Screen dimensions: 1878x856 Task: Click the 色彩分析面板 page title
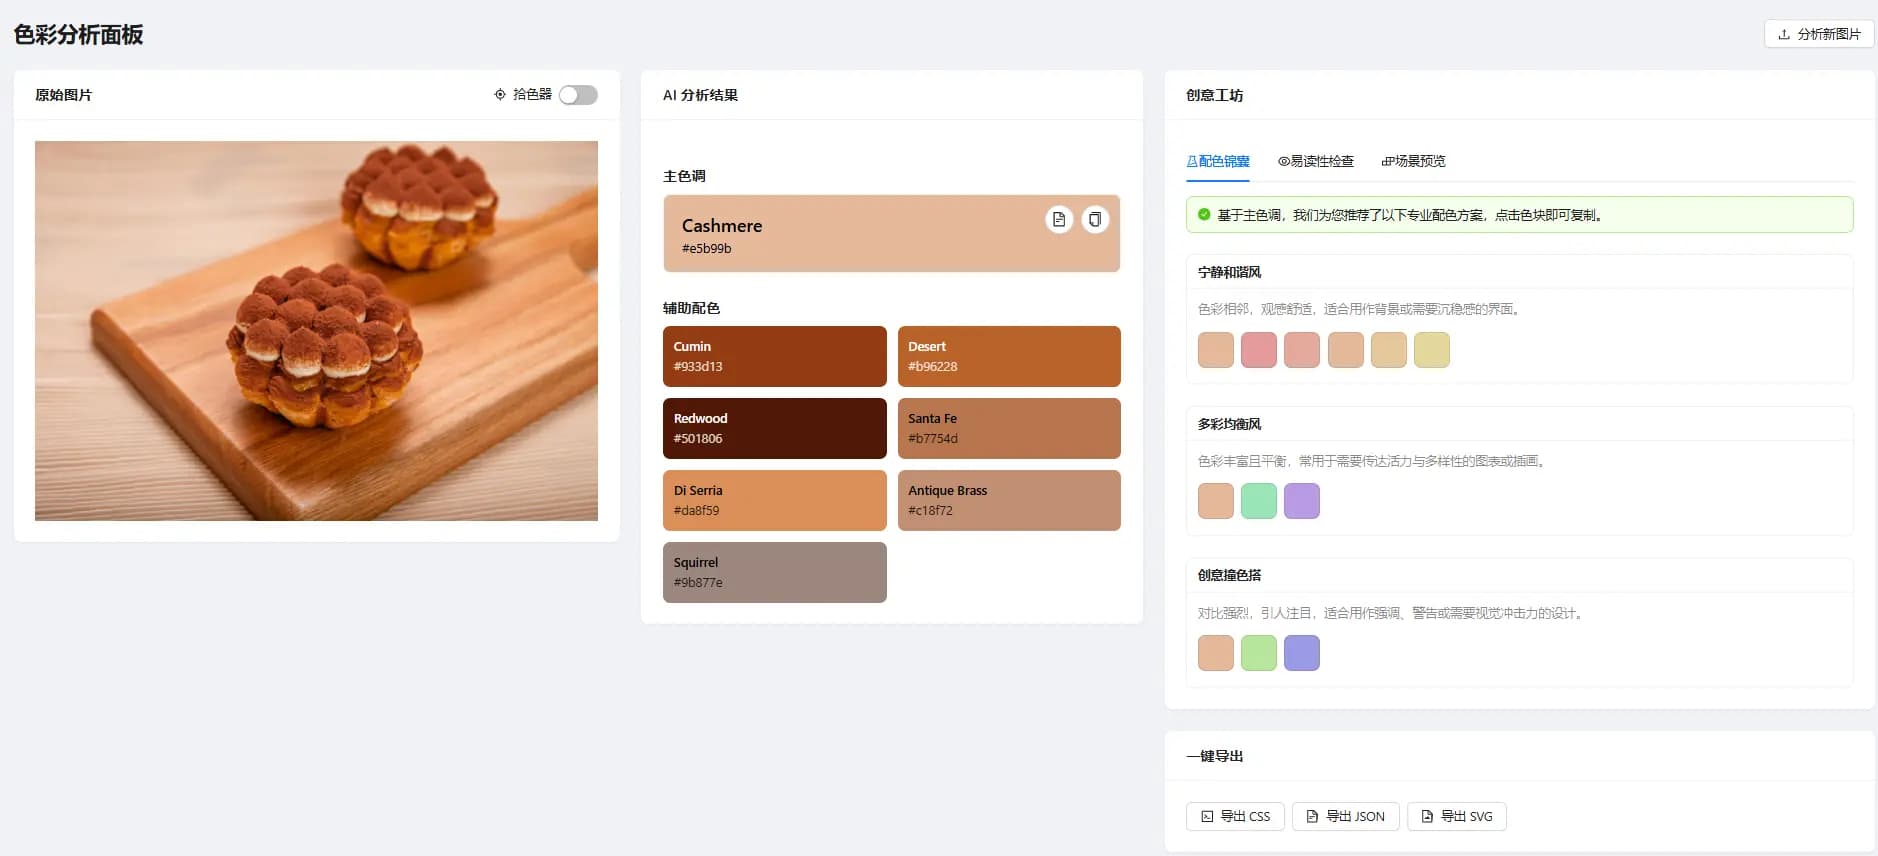point(78,35)
